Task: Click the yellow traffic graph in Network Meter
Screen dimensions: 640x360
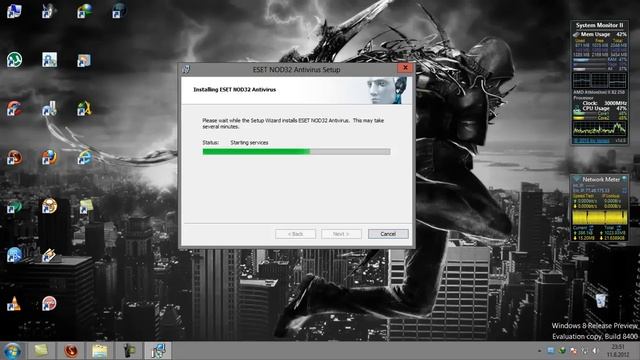Action: [599, 217]
